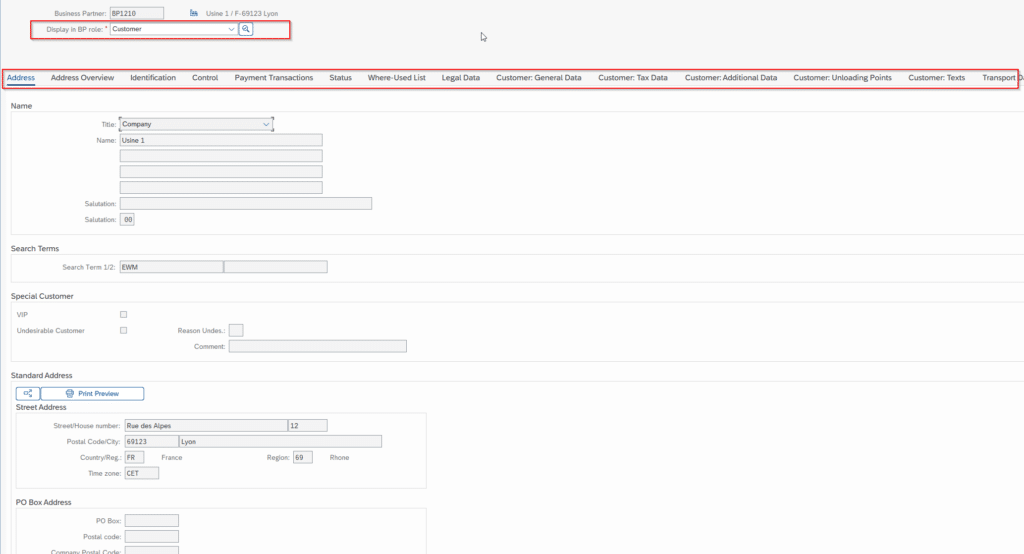The height and width of the screenshot is (554, 1024).
Task: Click the Special Customer section heading
Action: [42, 296]
